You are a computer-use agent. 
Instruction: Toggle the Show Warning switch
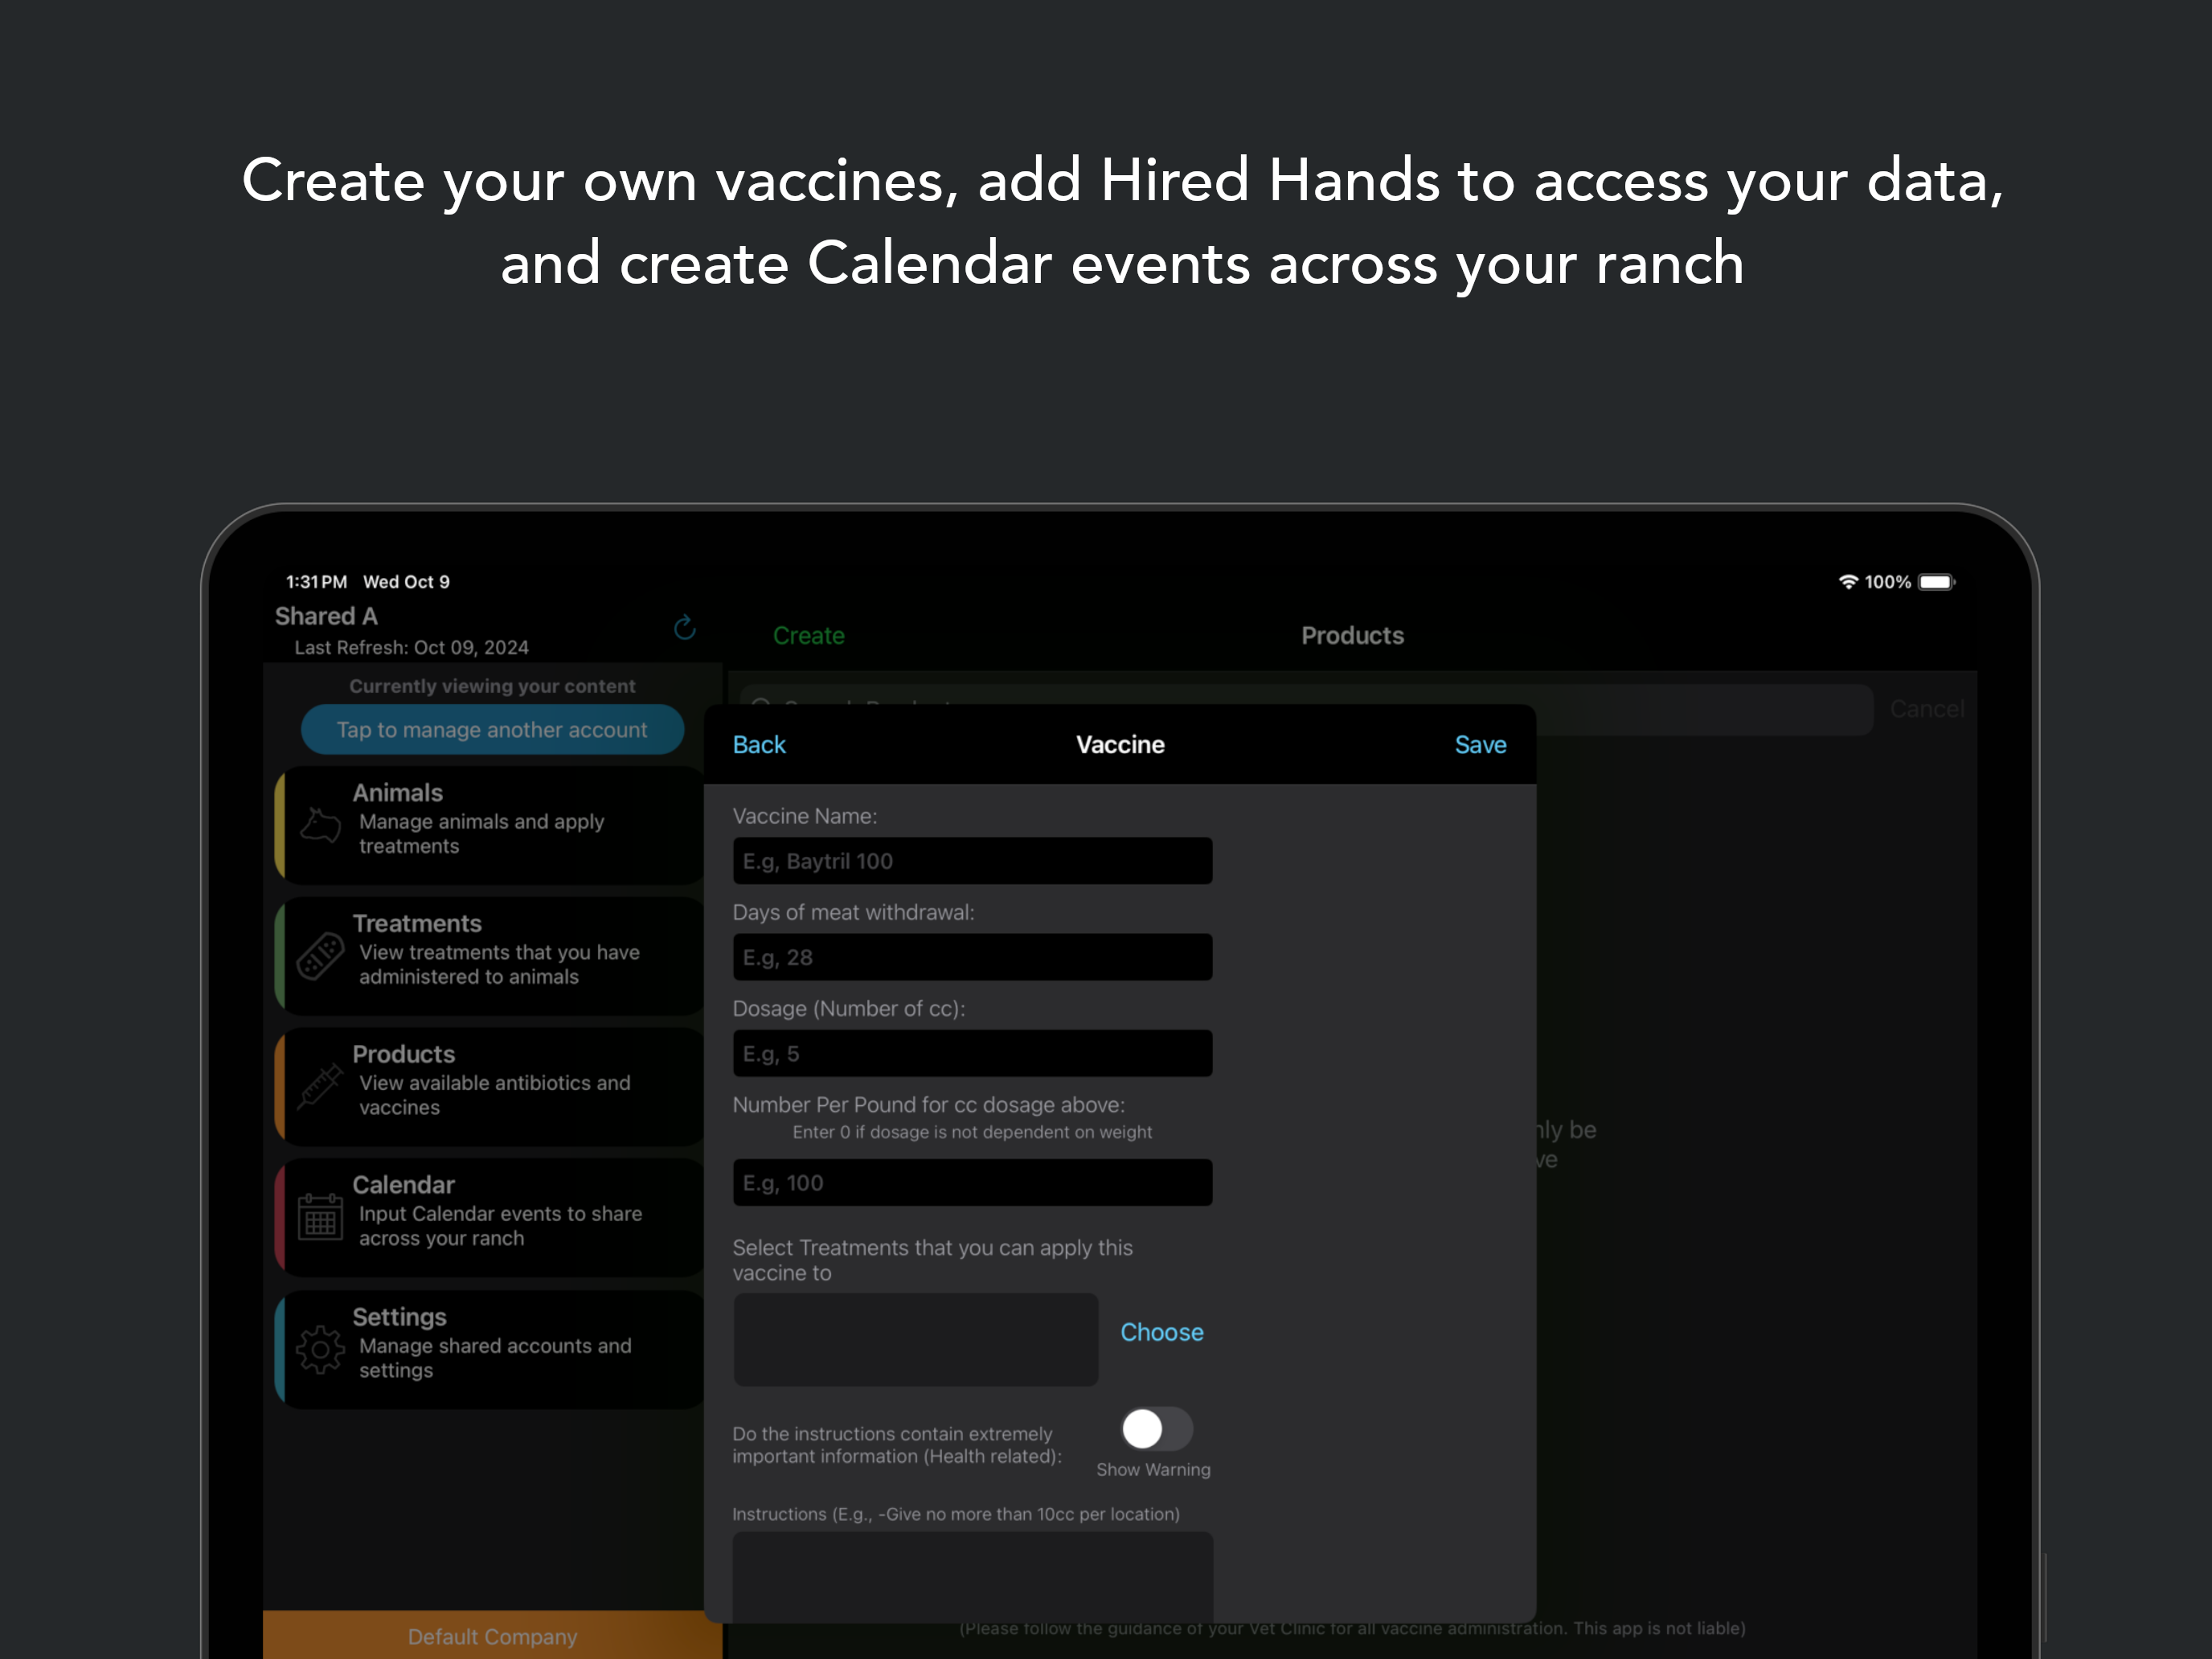tap(1156, 1428)
